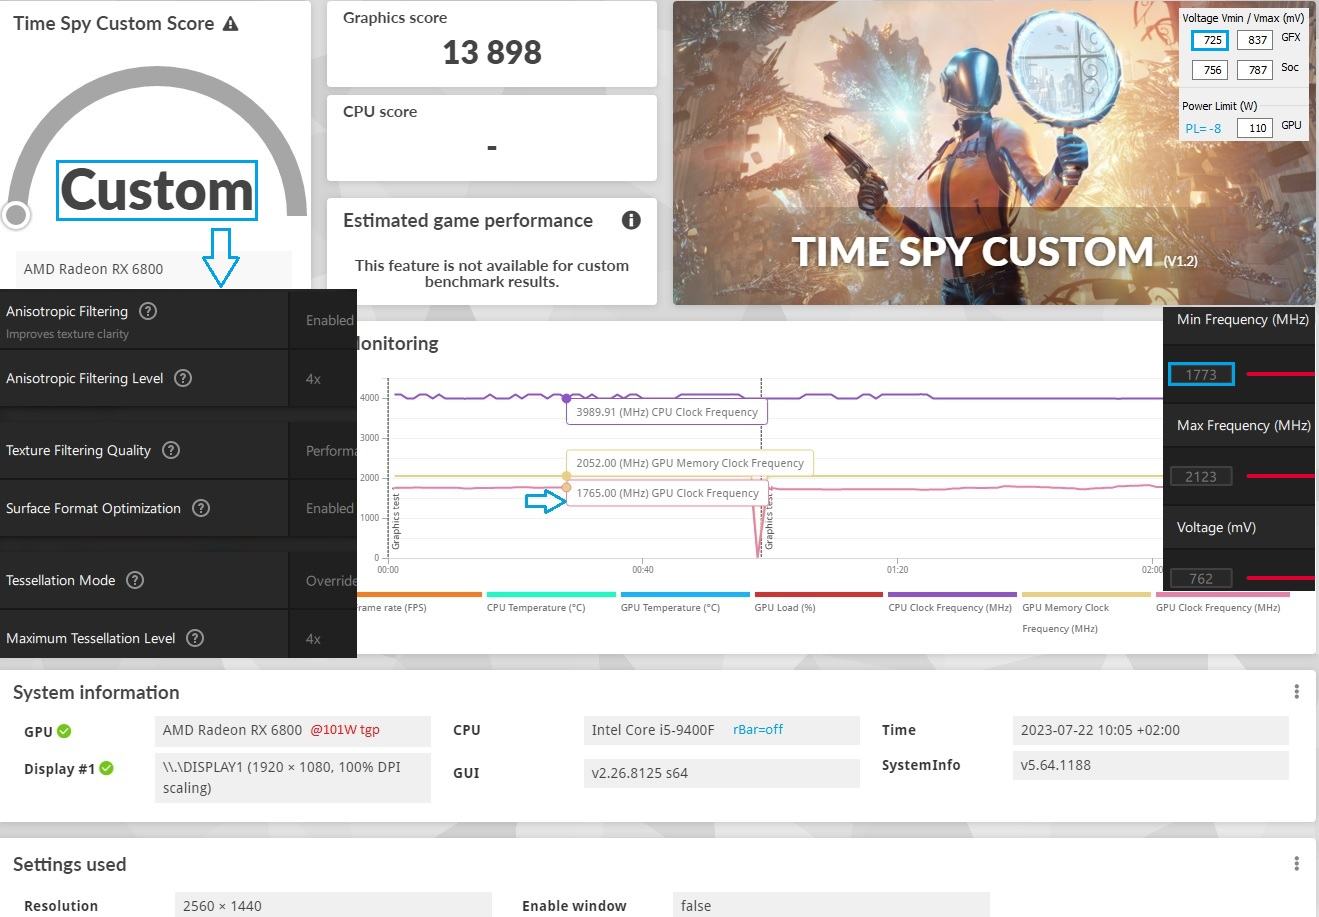The height and width of the screenshot is (917, 1319).
Task: Click the Graphics score value 13 898
Action: pos(492,52)
